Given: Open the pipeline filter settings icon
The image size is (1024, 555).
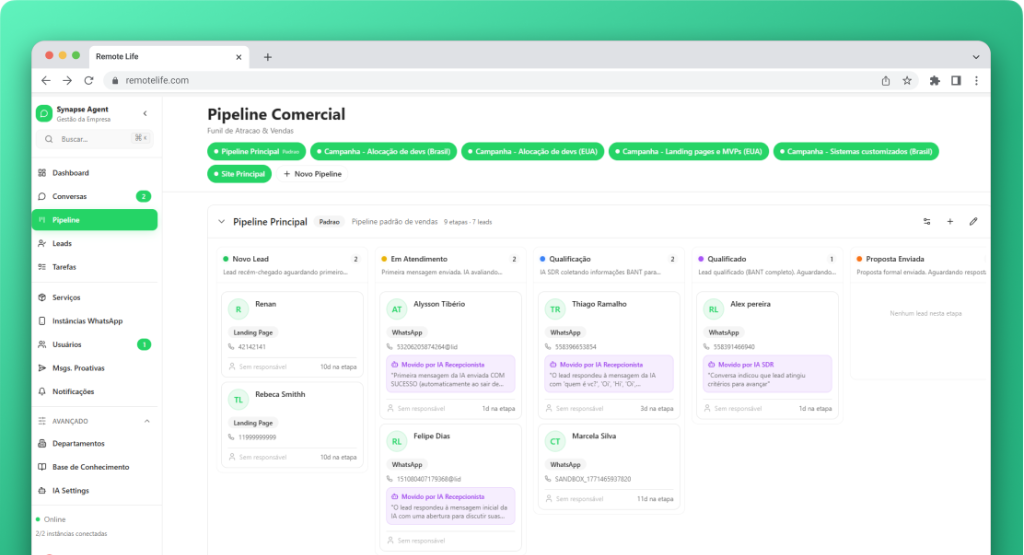Looking at the screenshot, I should [926, 221].
